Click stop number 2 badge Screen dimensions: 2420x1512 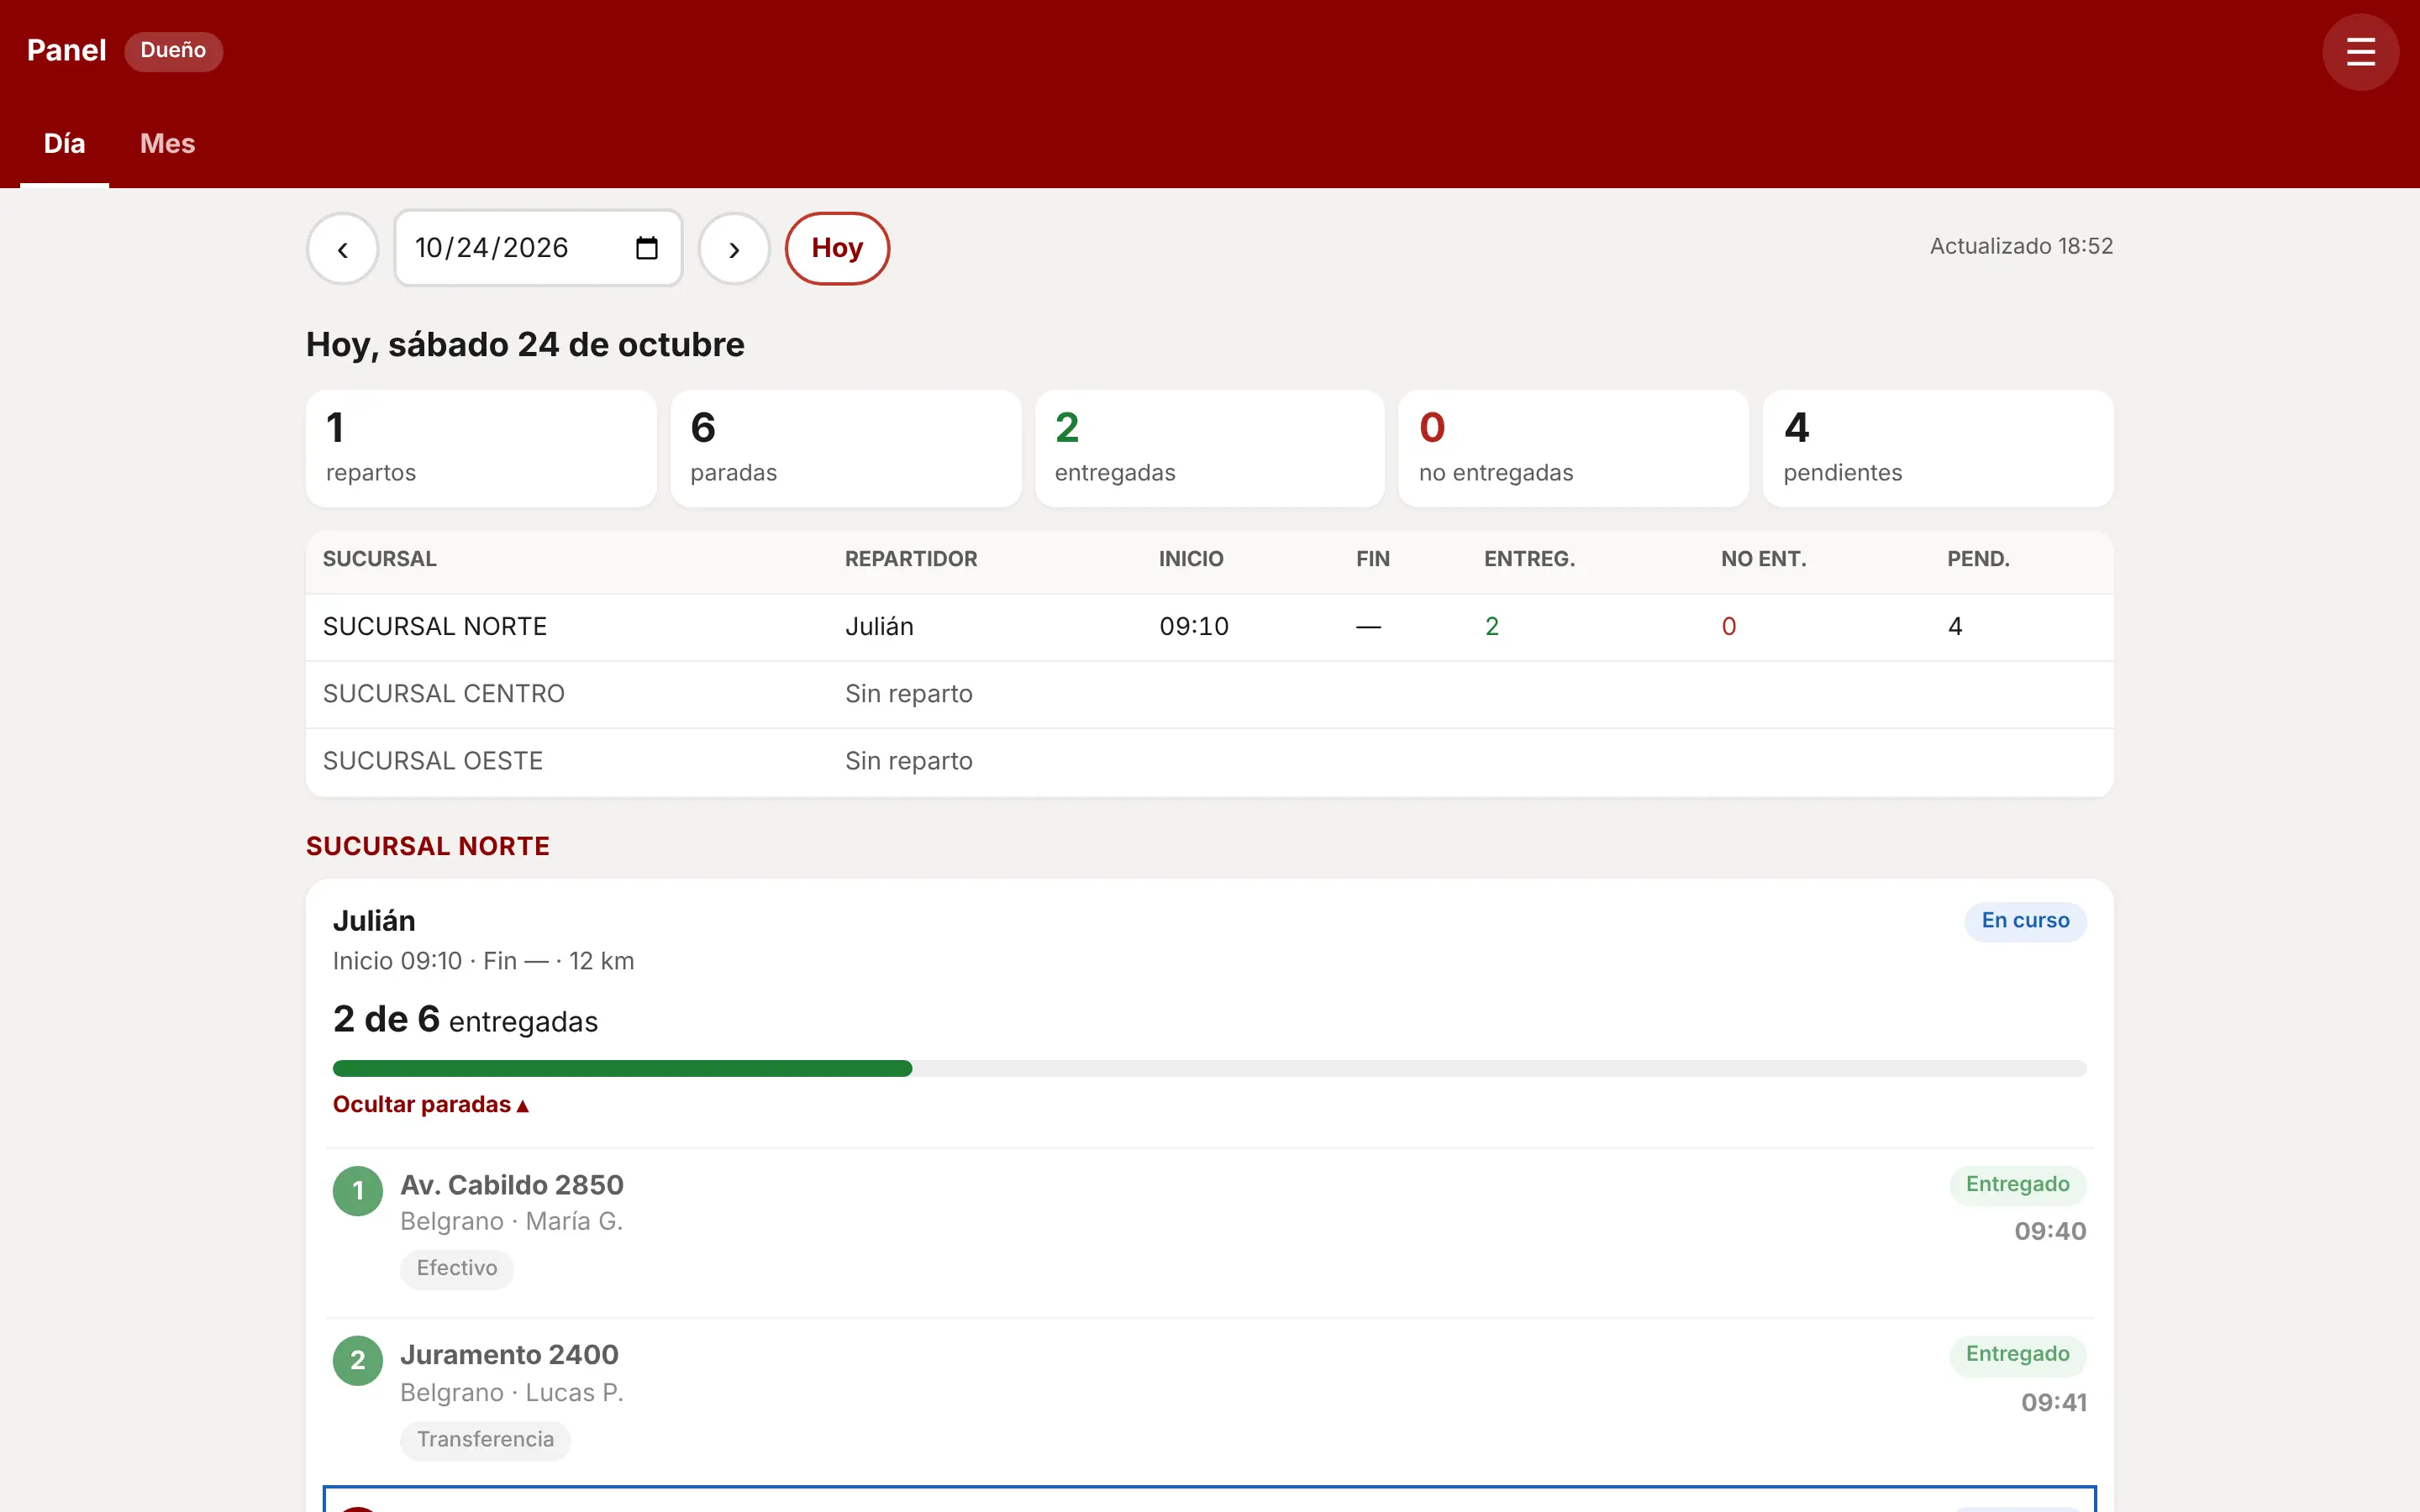click(x=358, y=1361)
